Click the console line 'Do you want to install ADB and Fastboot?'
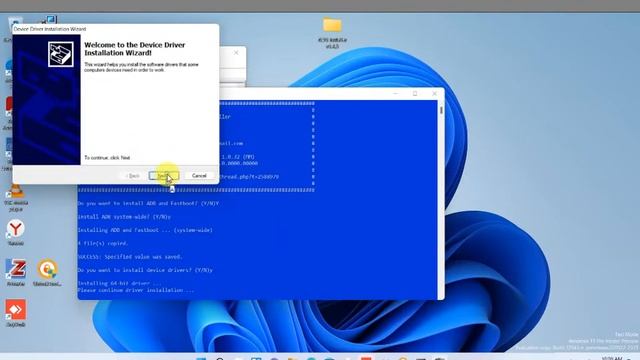The height and width of the screenshot is (360, 640). click(148, 203)
